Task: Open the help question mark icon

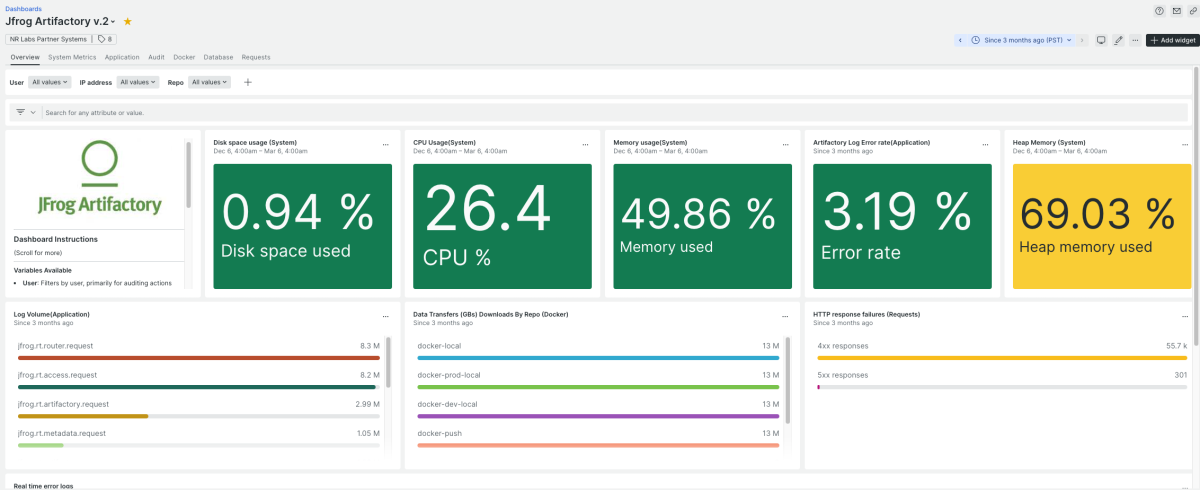Action: [1159, 10]
